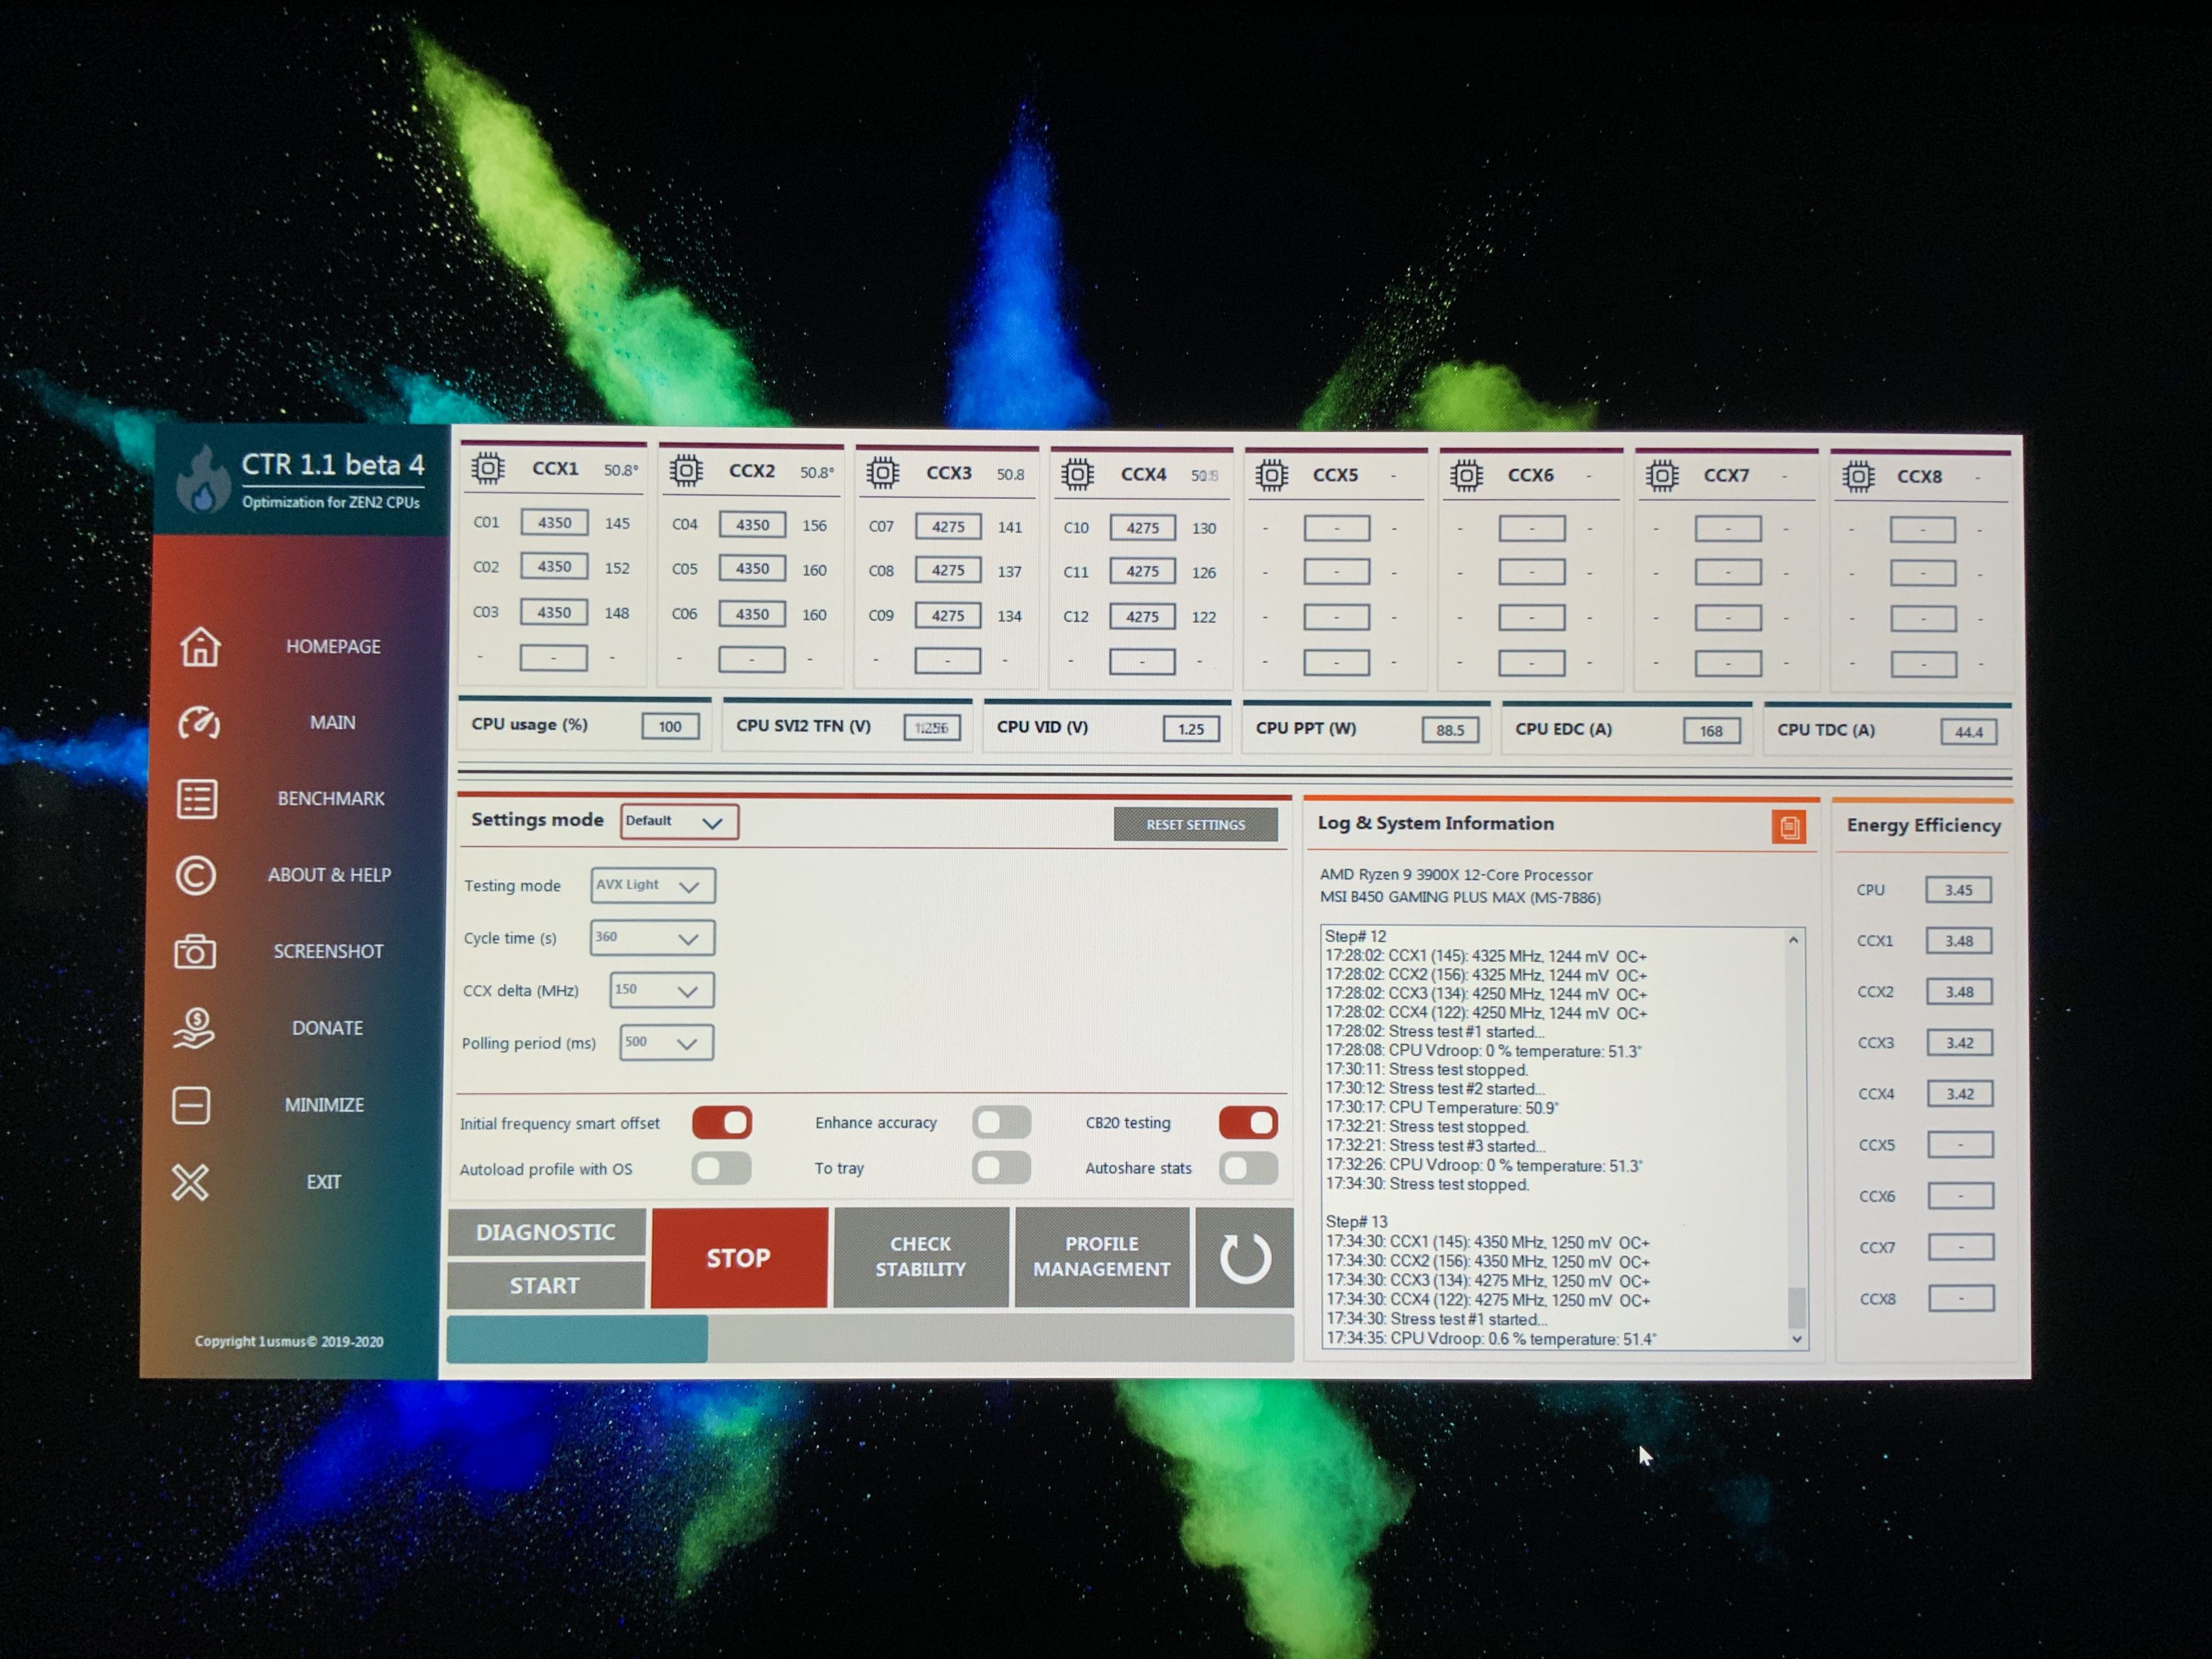
Task: Click the CCX4 chip icon
Action: 1077,473
